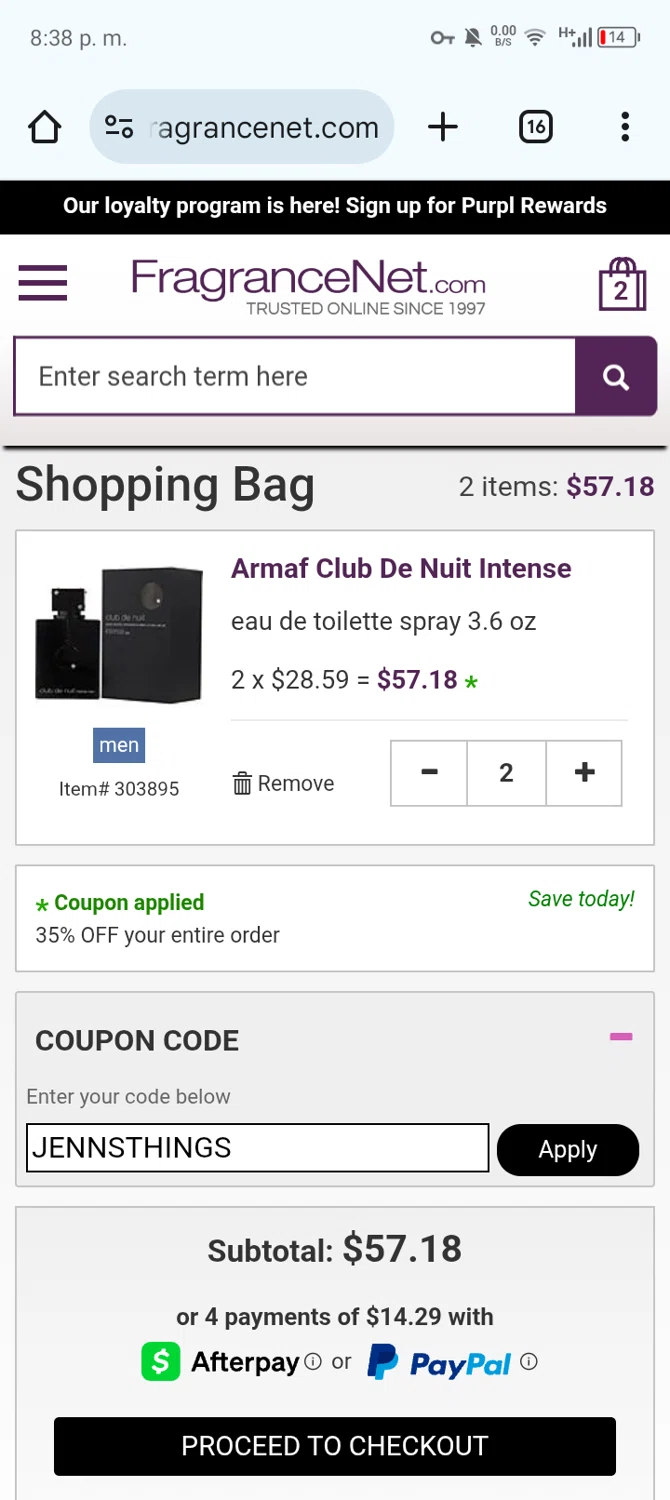Click the purple search magnifier button
The height and width of the screenshot is (1500, 670).
pos(615,377)
